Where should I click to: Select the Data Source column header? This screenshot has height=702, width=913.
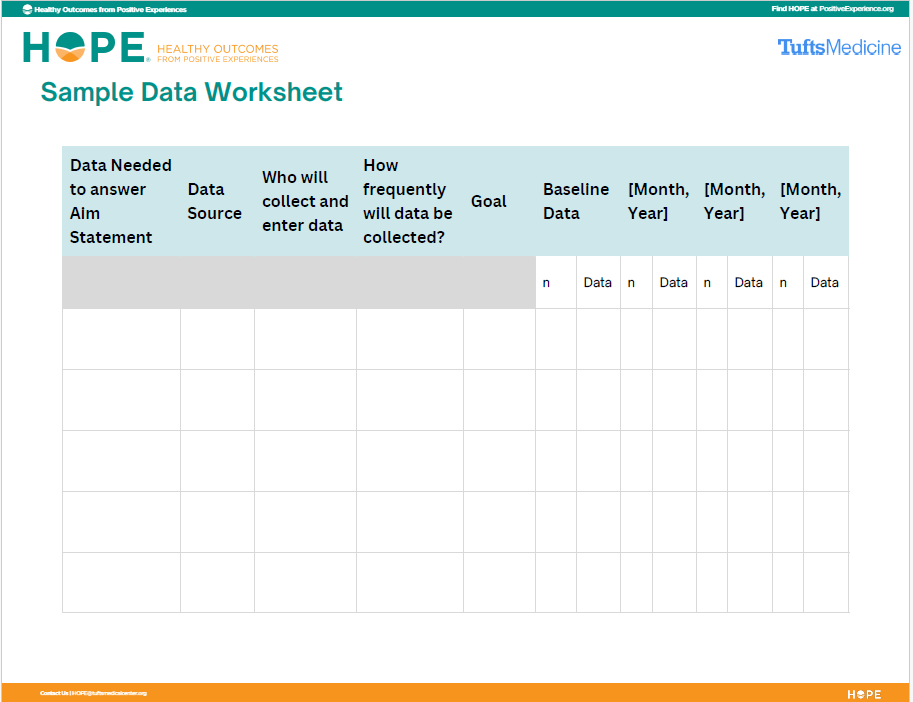pos(214,201)
